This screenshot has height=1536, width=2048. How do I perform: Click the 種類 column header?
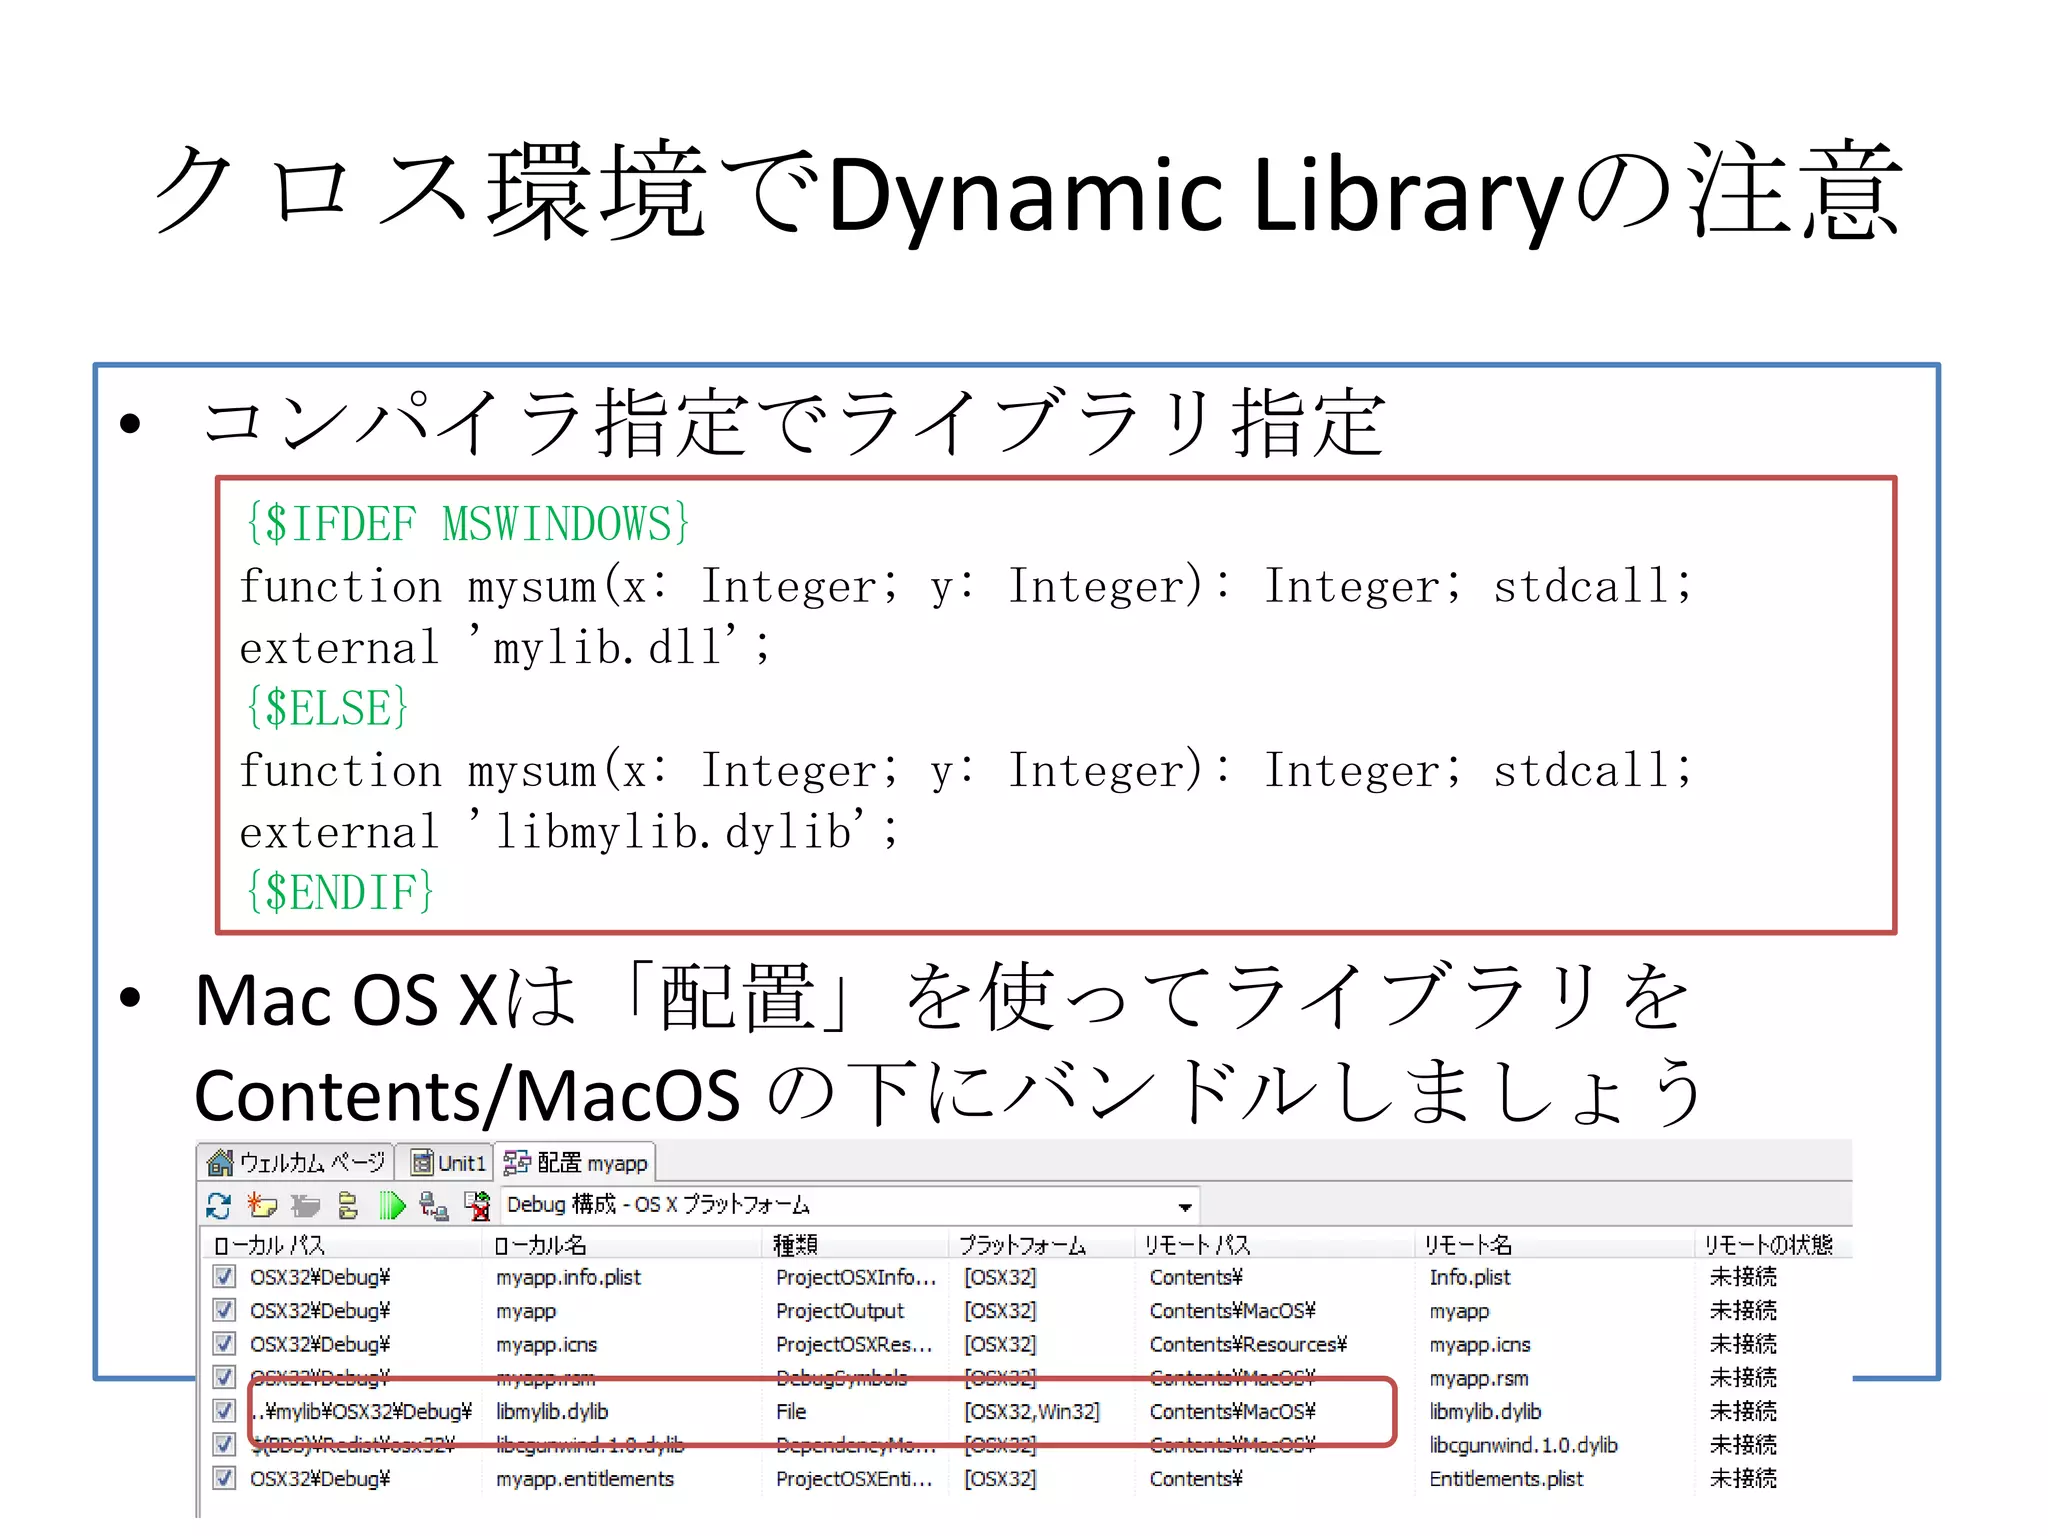(855, 1245)
